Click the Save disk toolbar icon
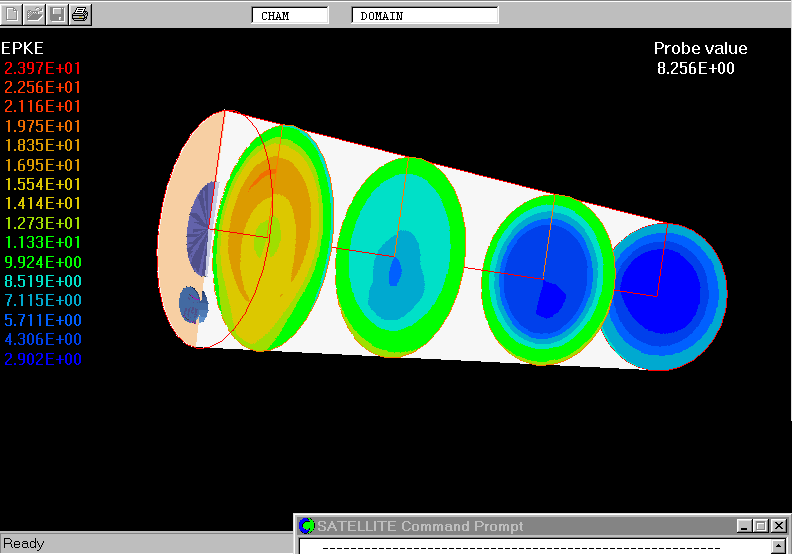This screenshot has width=792, height=554. 57,14
